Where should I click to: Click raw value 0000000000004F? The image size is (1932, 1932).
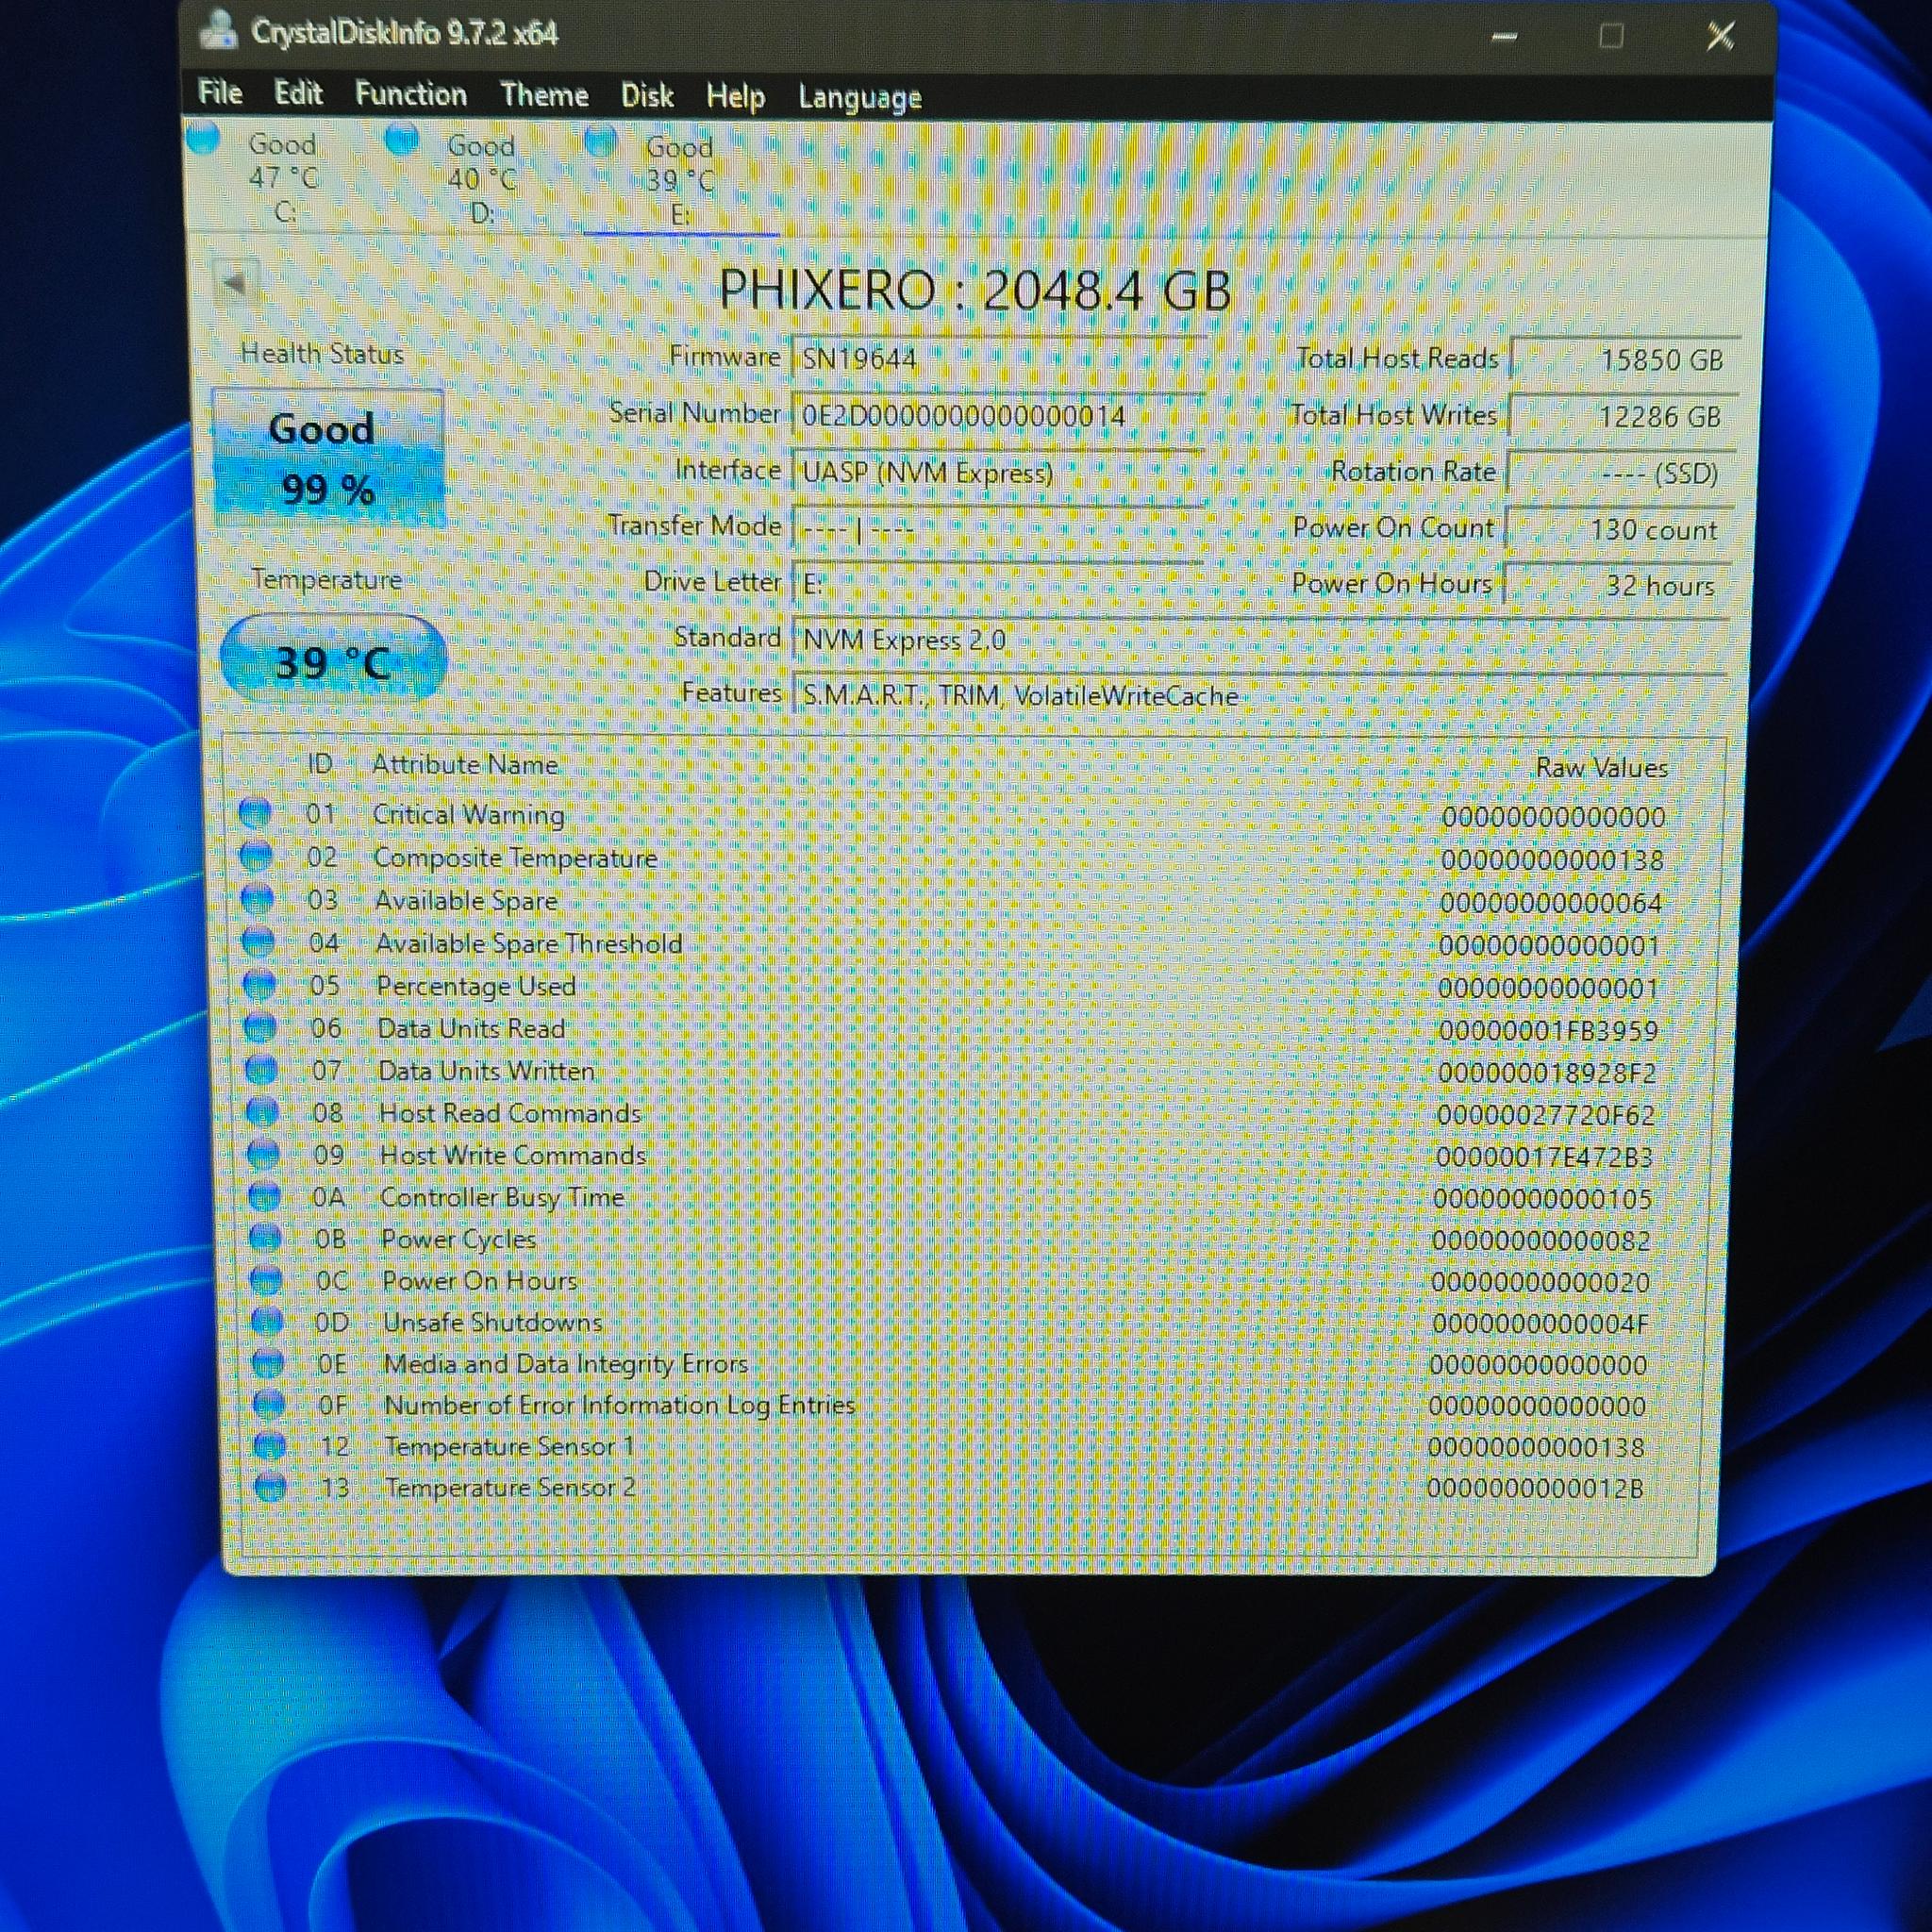1540,1324
